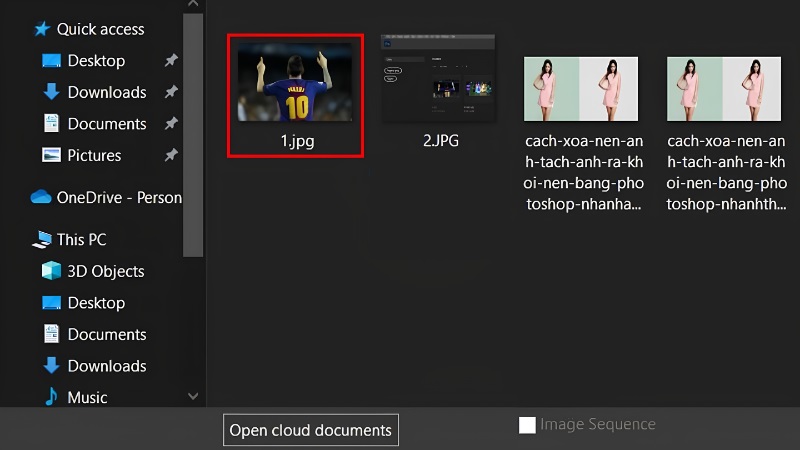
Task: Click the navigation pane scrollbar thumb
Action: click(193, 135)
